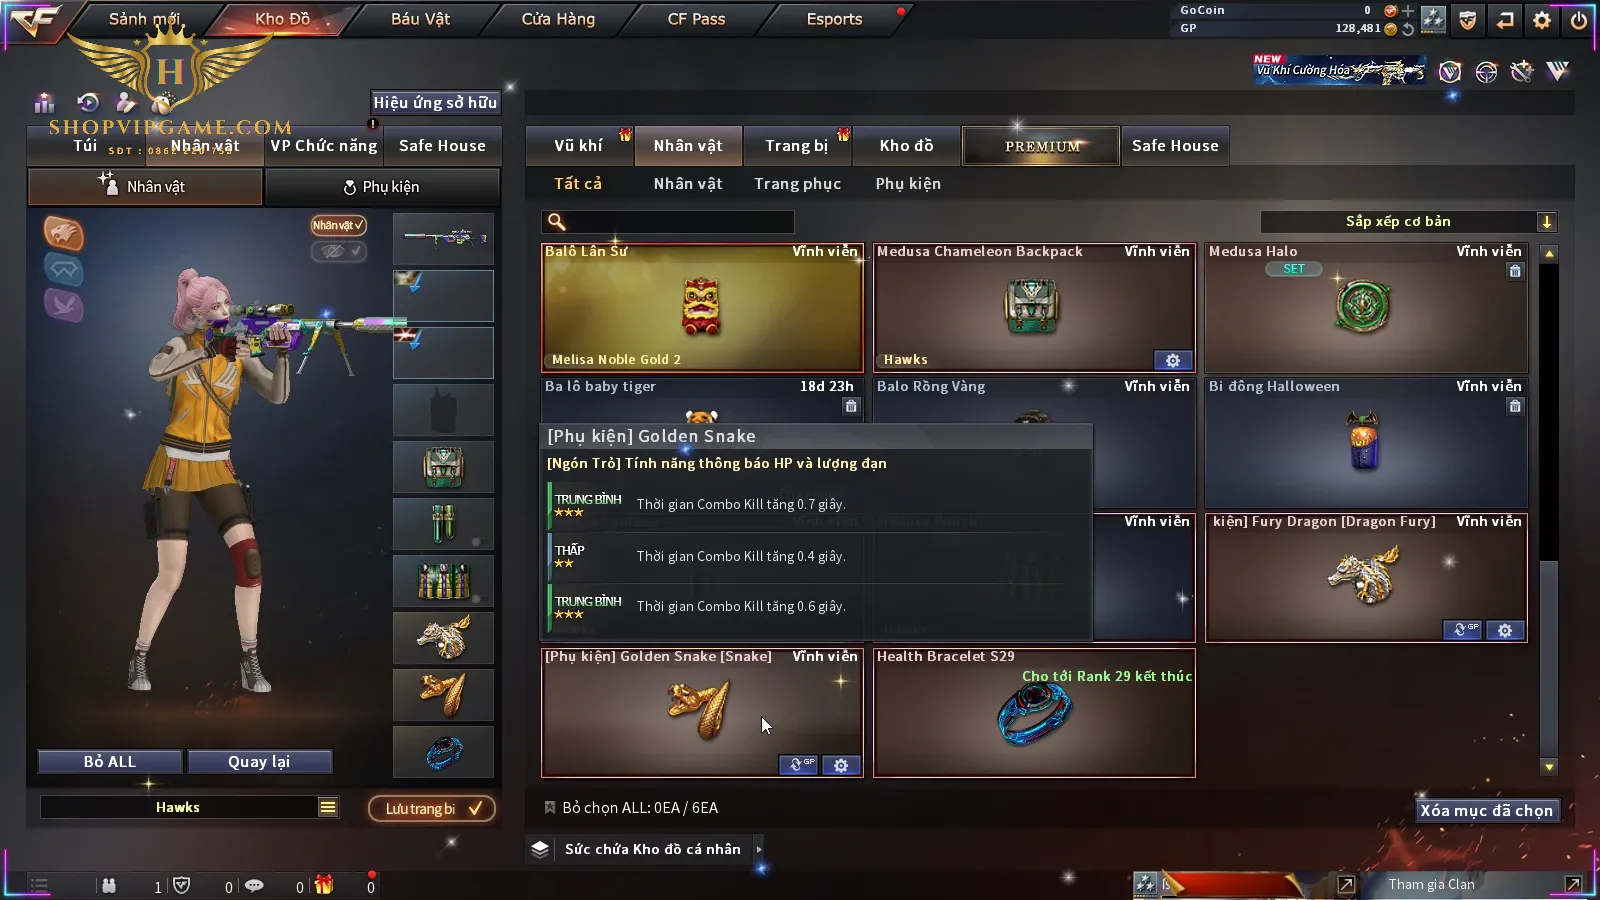Click the search magnifier icon

[557, 222]
